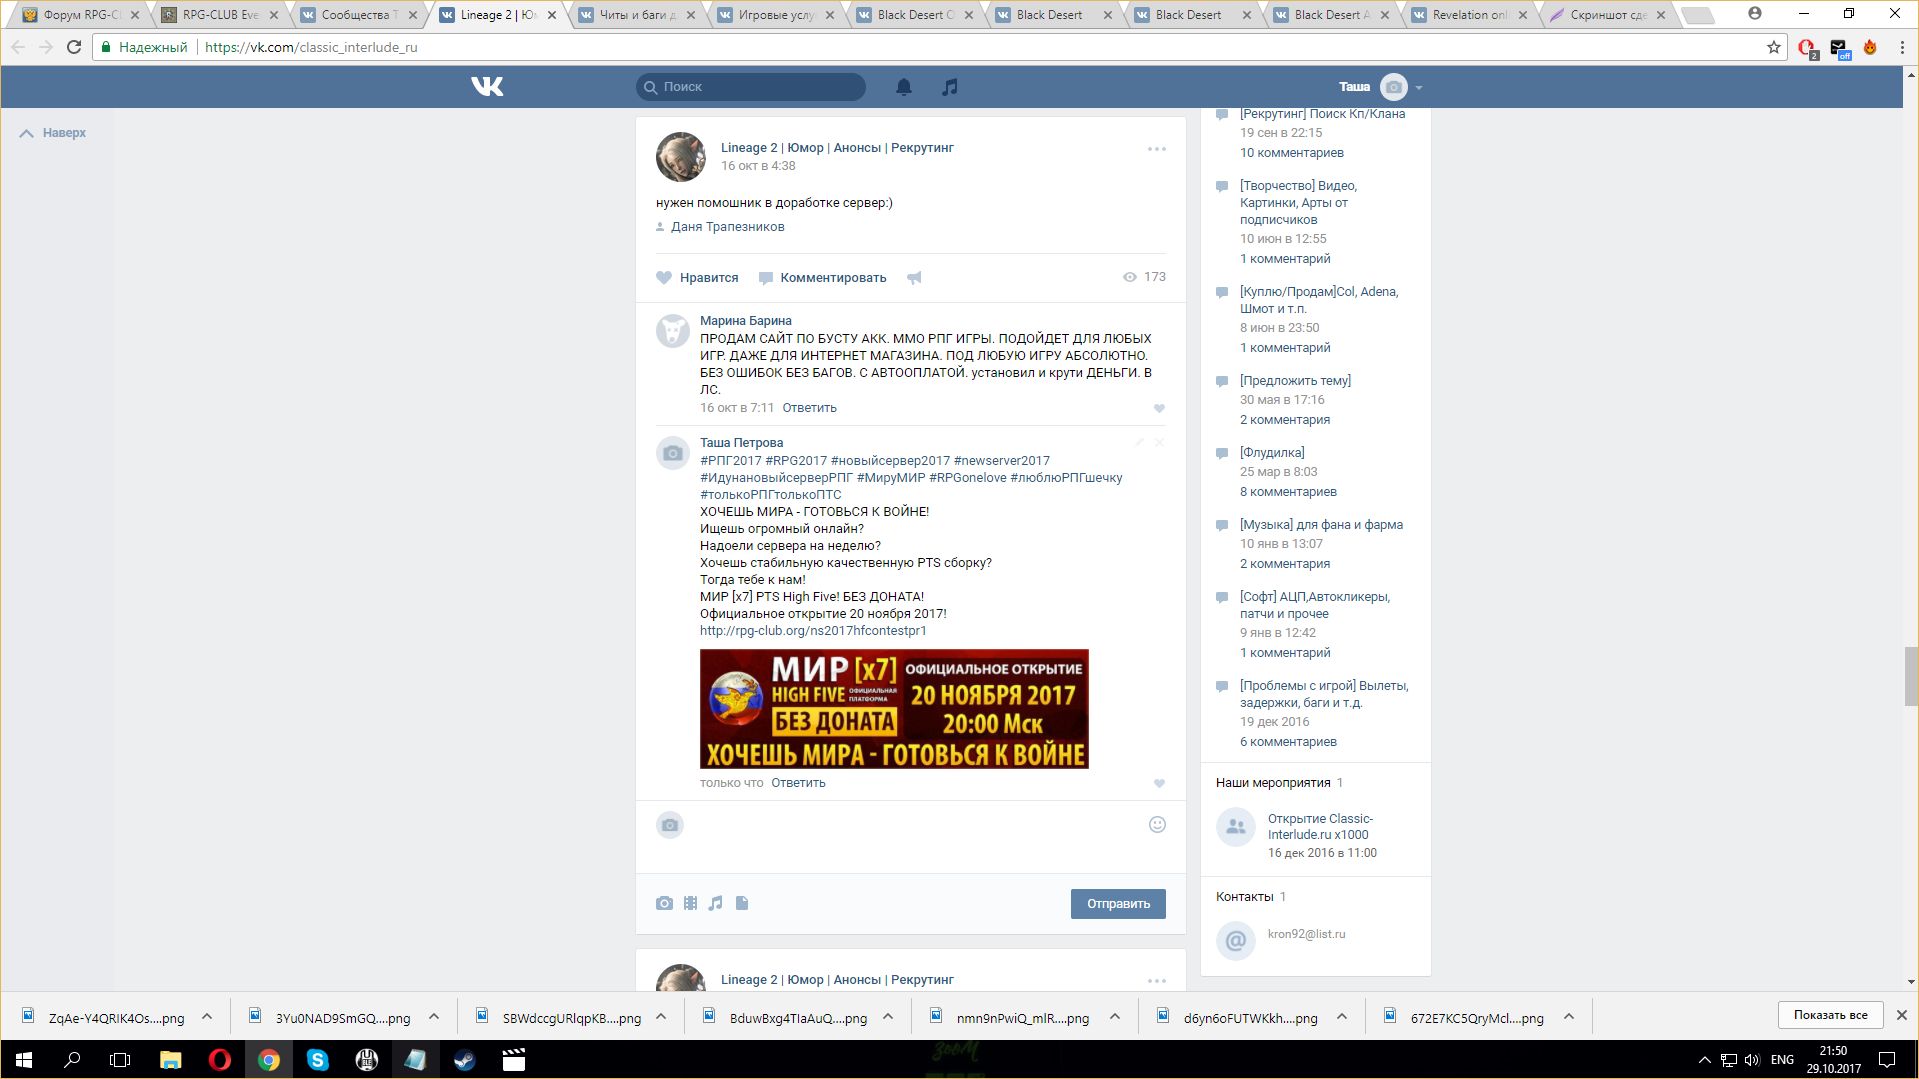Like Марина Барина's comment heart
The height and width of the screenshot is (1079, 1919).
1159,408
